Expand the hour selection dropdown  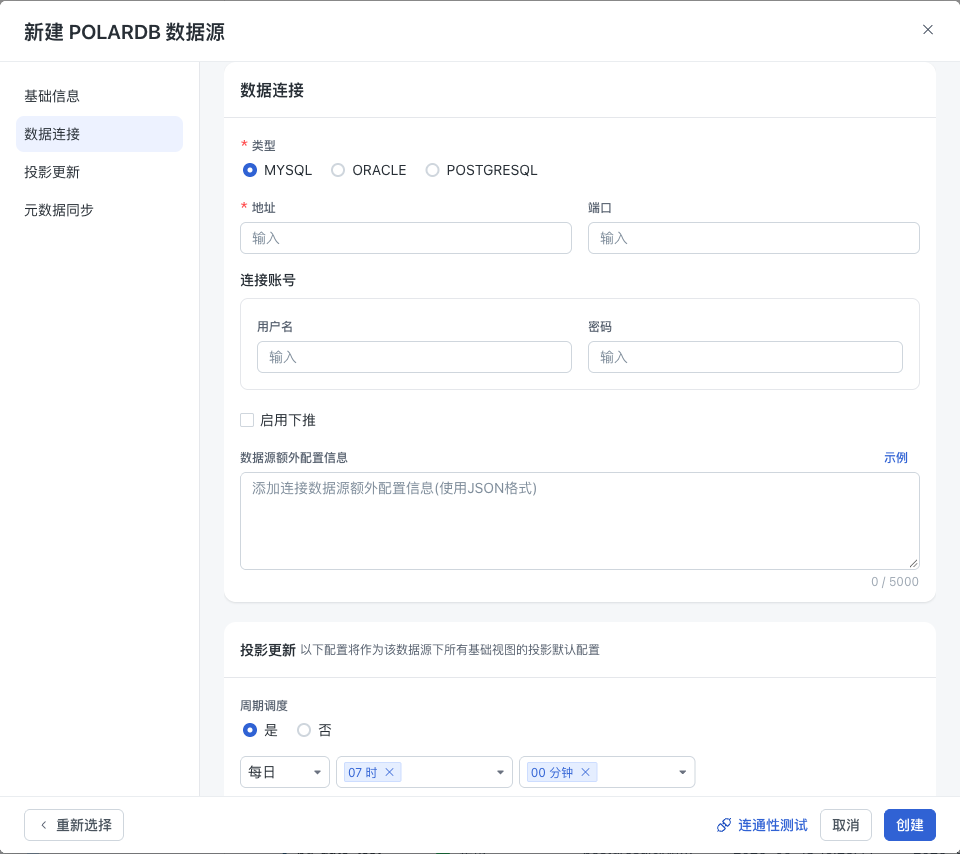click(x=500, y=772)
